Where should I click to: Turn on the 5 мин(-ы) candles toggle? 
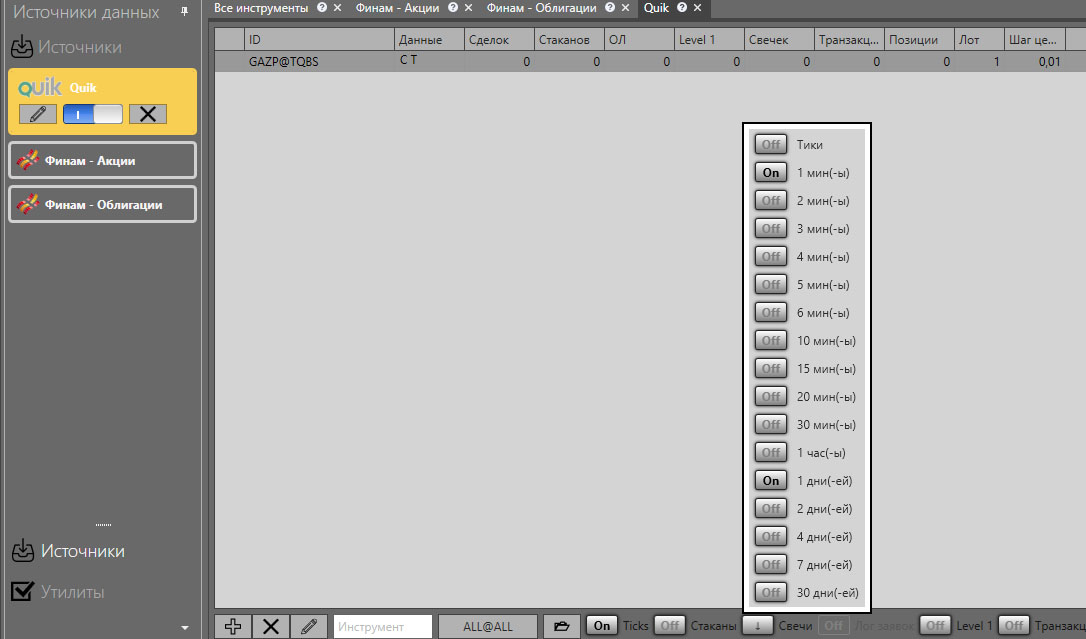pyautogui.click(x=770, y=285)
